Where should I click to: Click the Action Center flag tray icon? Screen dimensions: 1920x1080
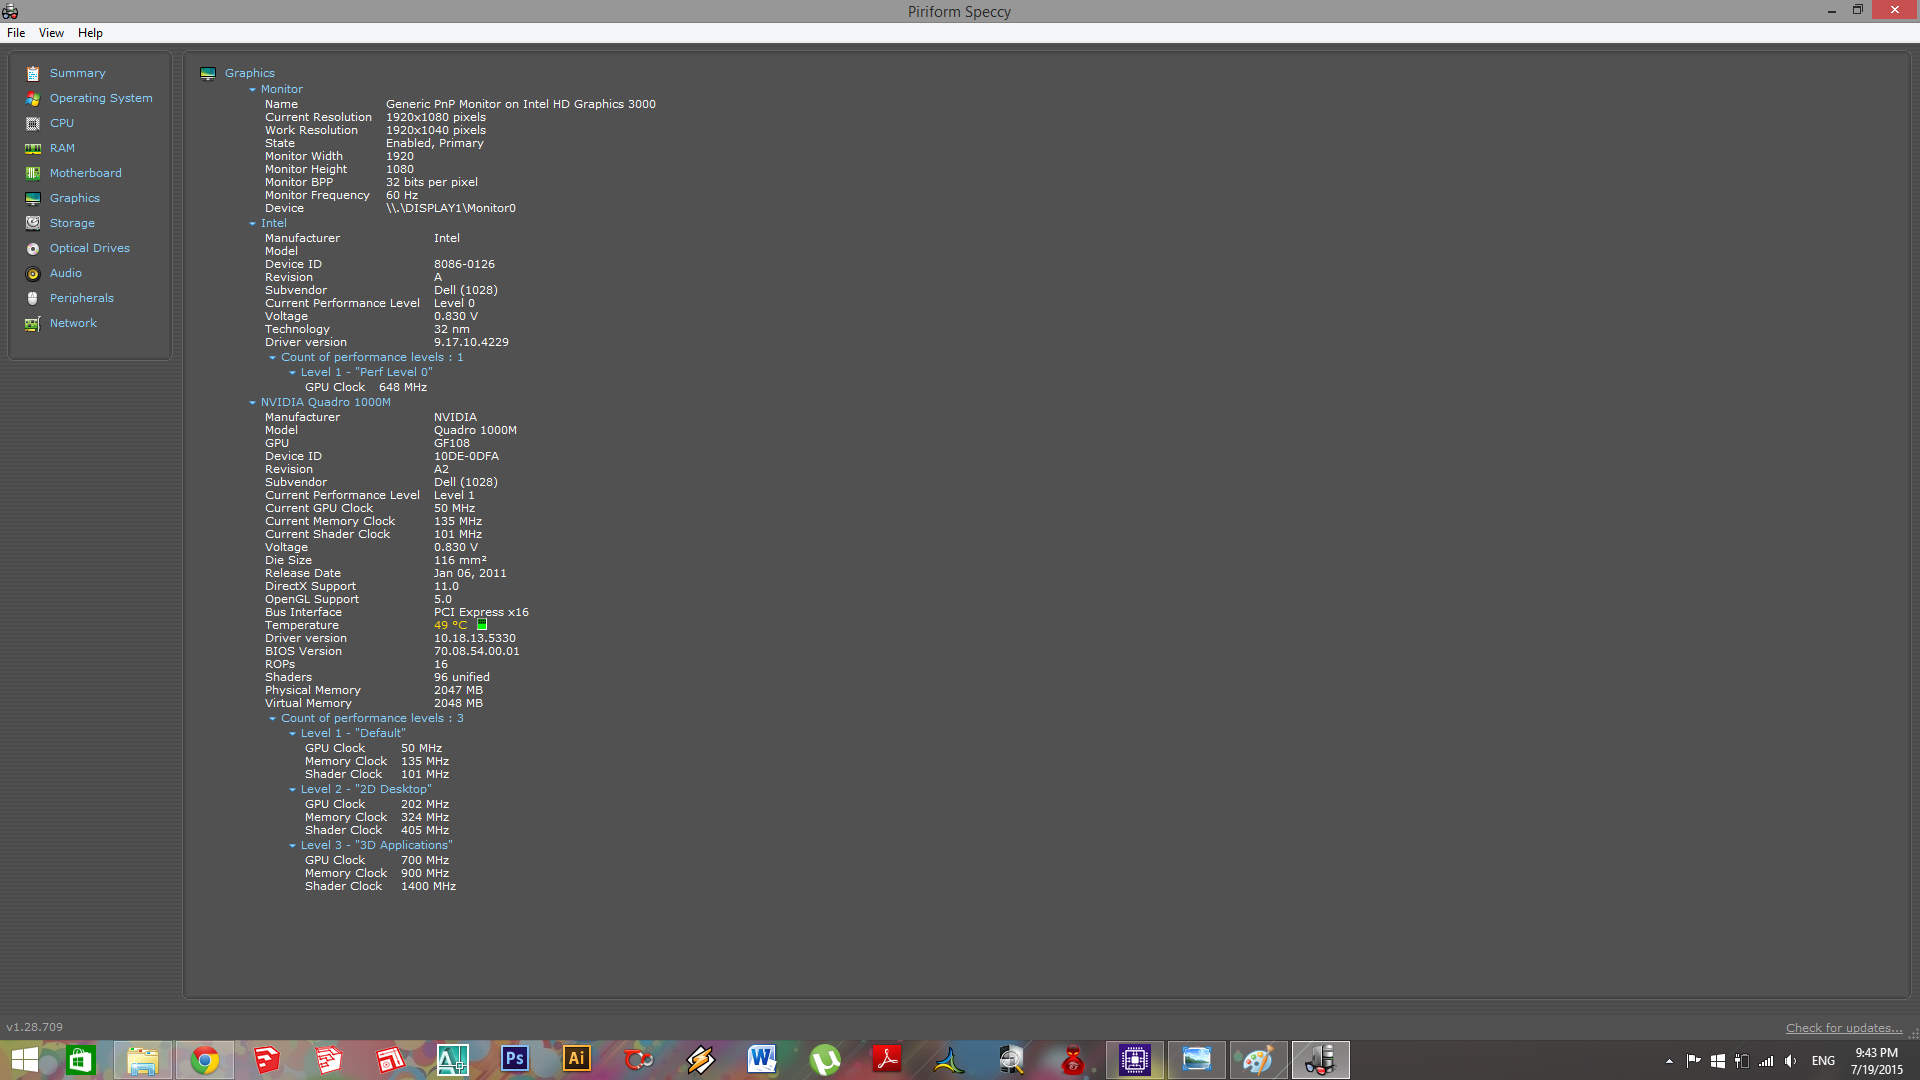coord(1693,1061)
